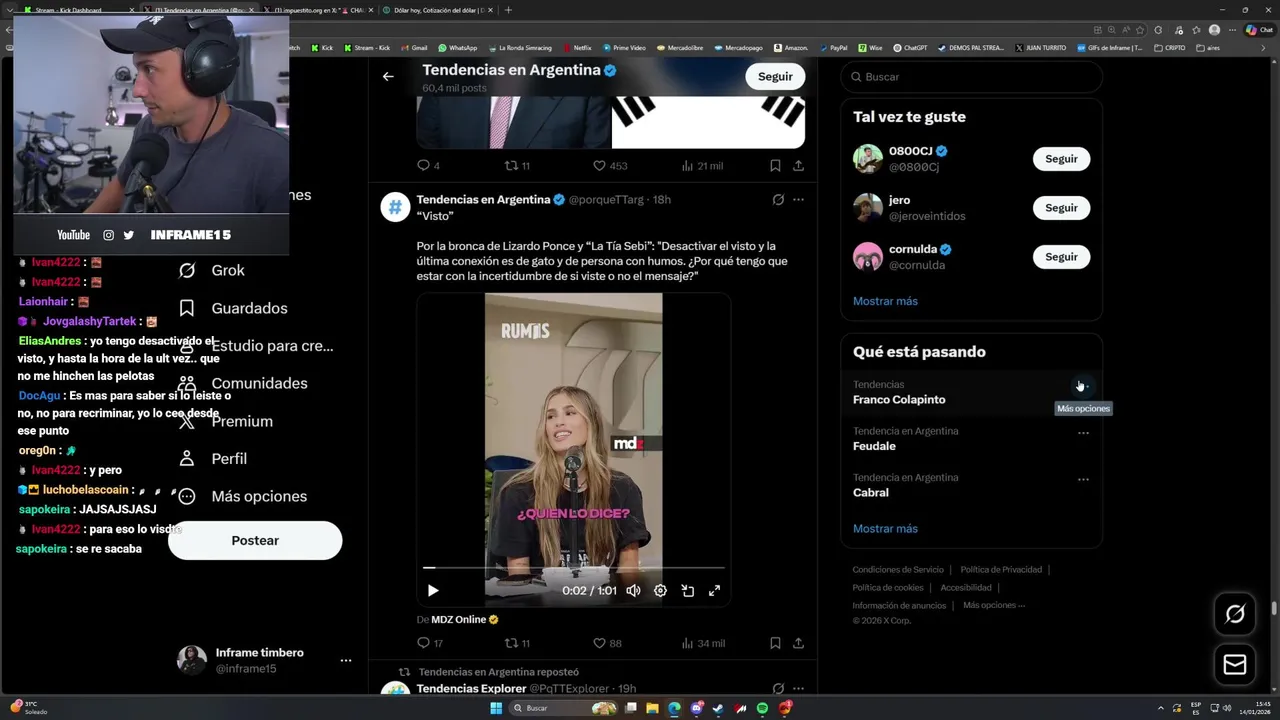The image size is (1280, 720).
Task: Show more under Tal vez te guste
Action: coord(885,301)
